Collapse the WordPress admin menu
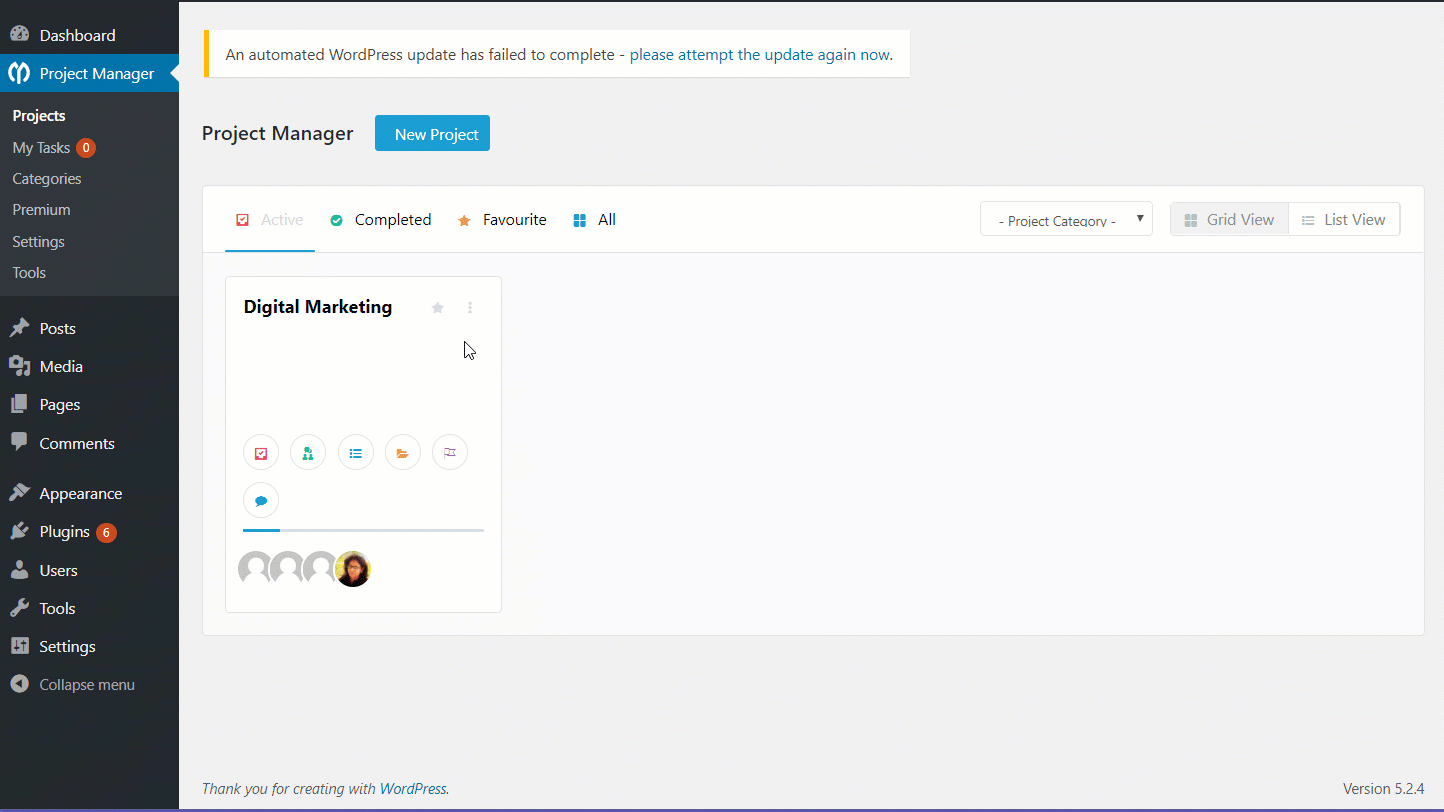This screenshot has width=1444, height=812. (x=89, y=685)
